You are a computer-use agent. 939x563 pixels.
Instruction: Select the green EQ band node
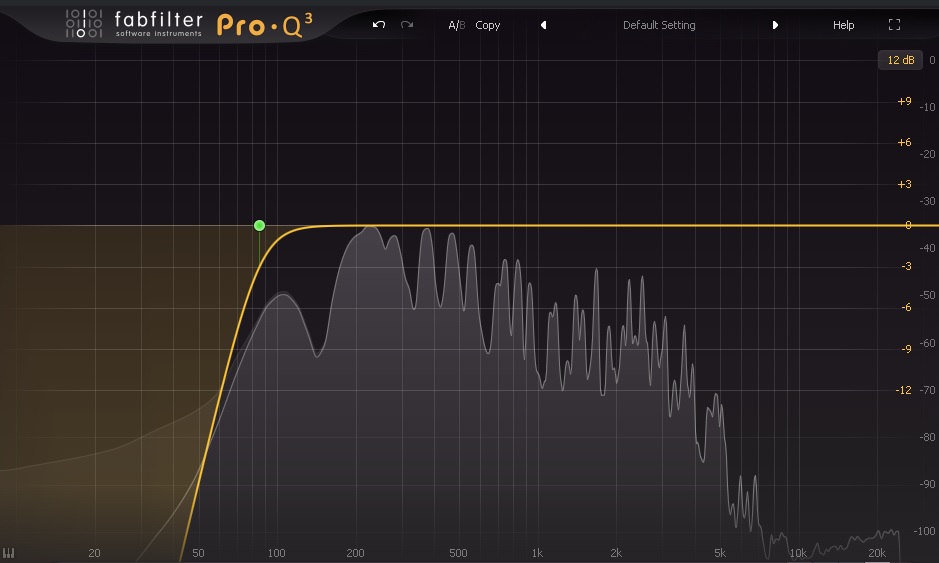coord(259,225)
